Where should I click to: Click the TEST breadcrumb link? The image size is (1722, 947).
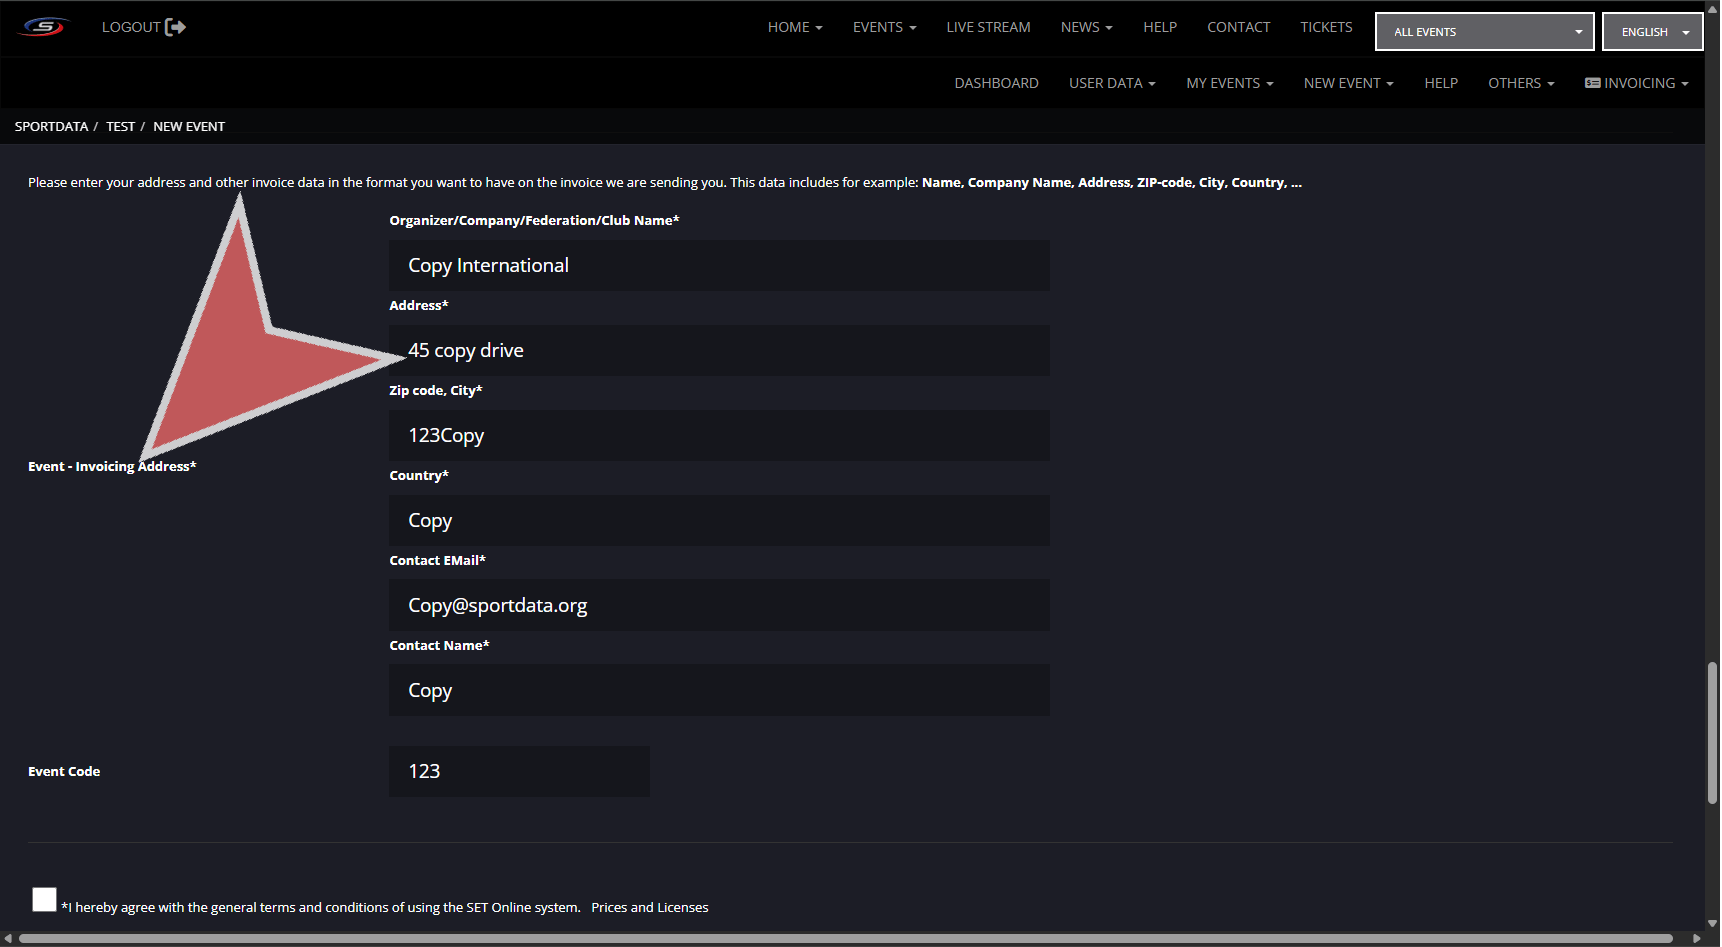click(120, 127)
